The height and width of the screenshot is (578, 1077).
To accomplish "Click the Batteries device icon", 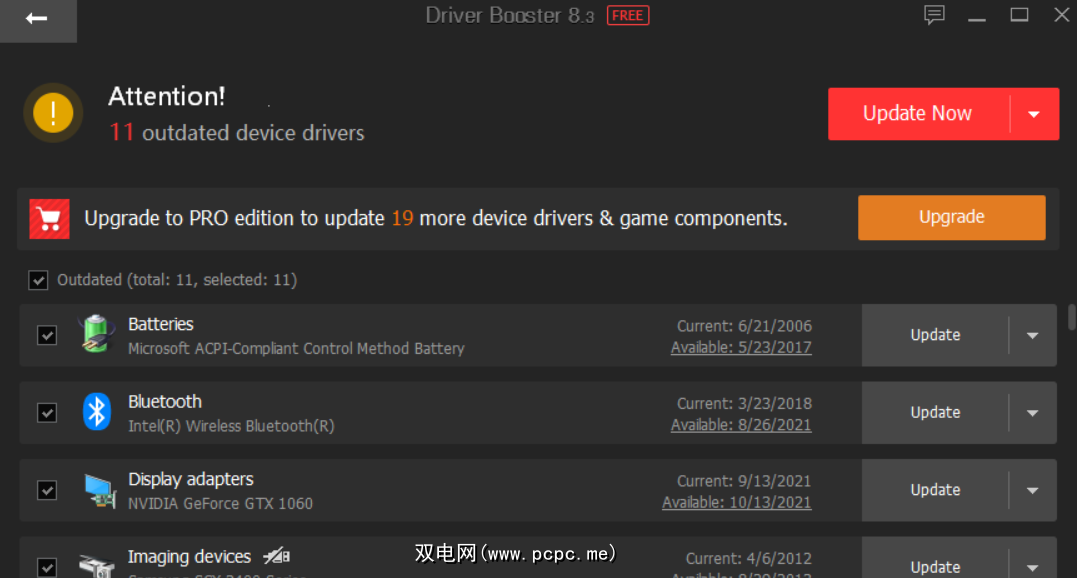I will (96, 334).
